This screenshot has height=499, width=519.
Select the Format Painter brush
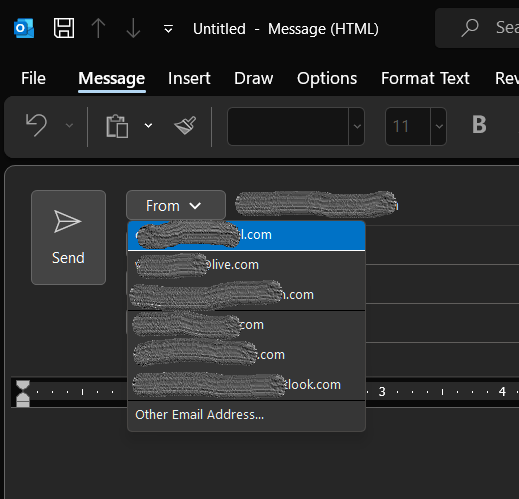[185, 126]
